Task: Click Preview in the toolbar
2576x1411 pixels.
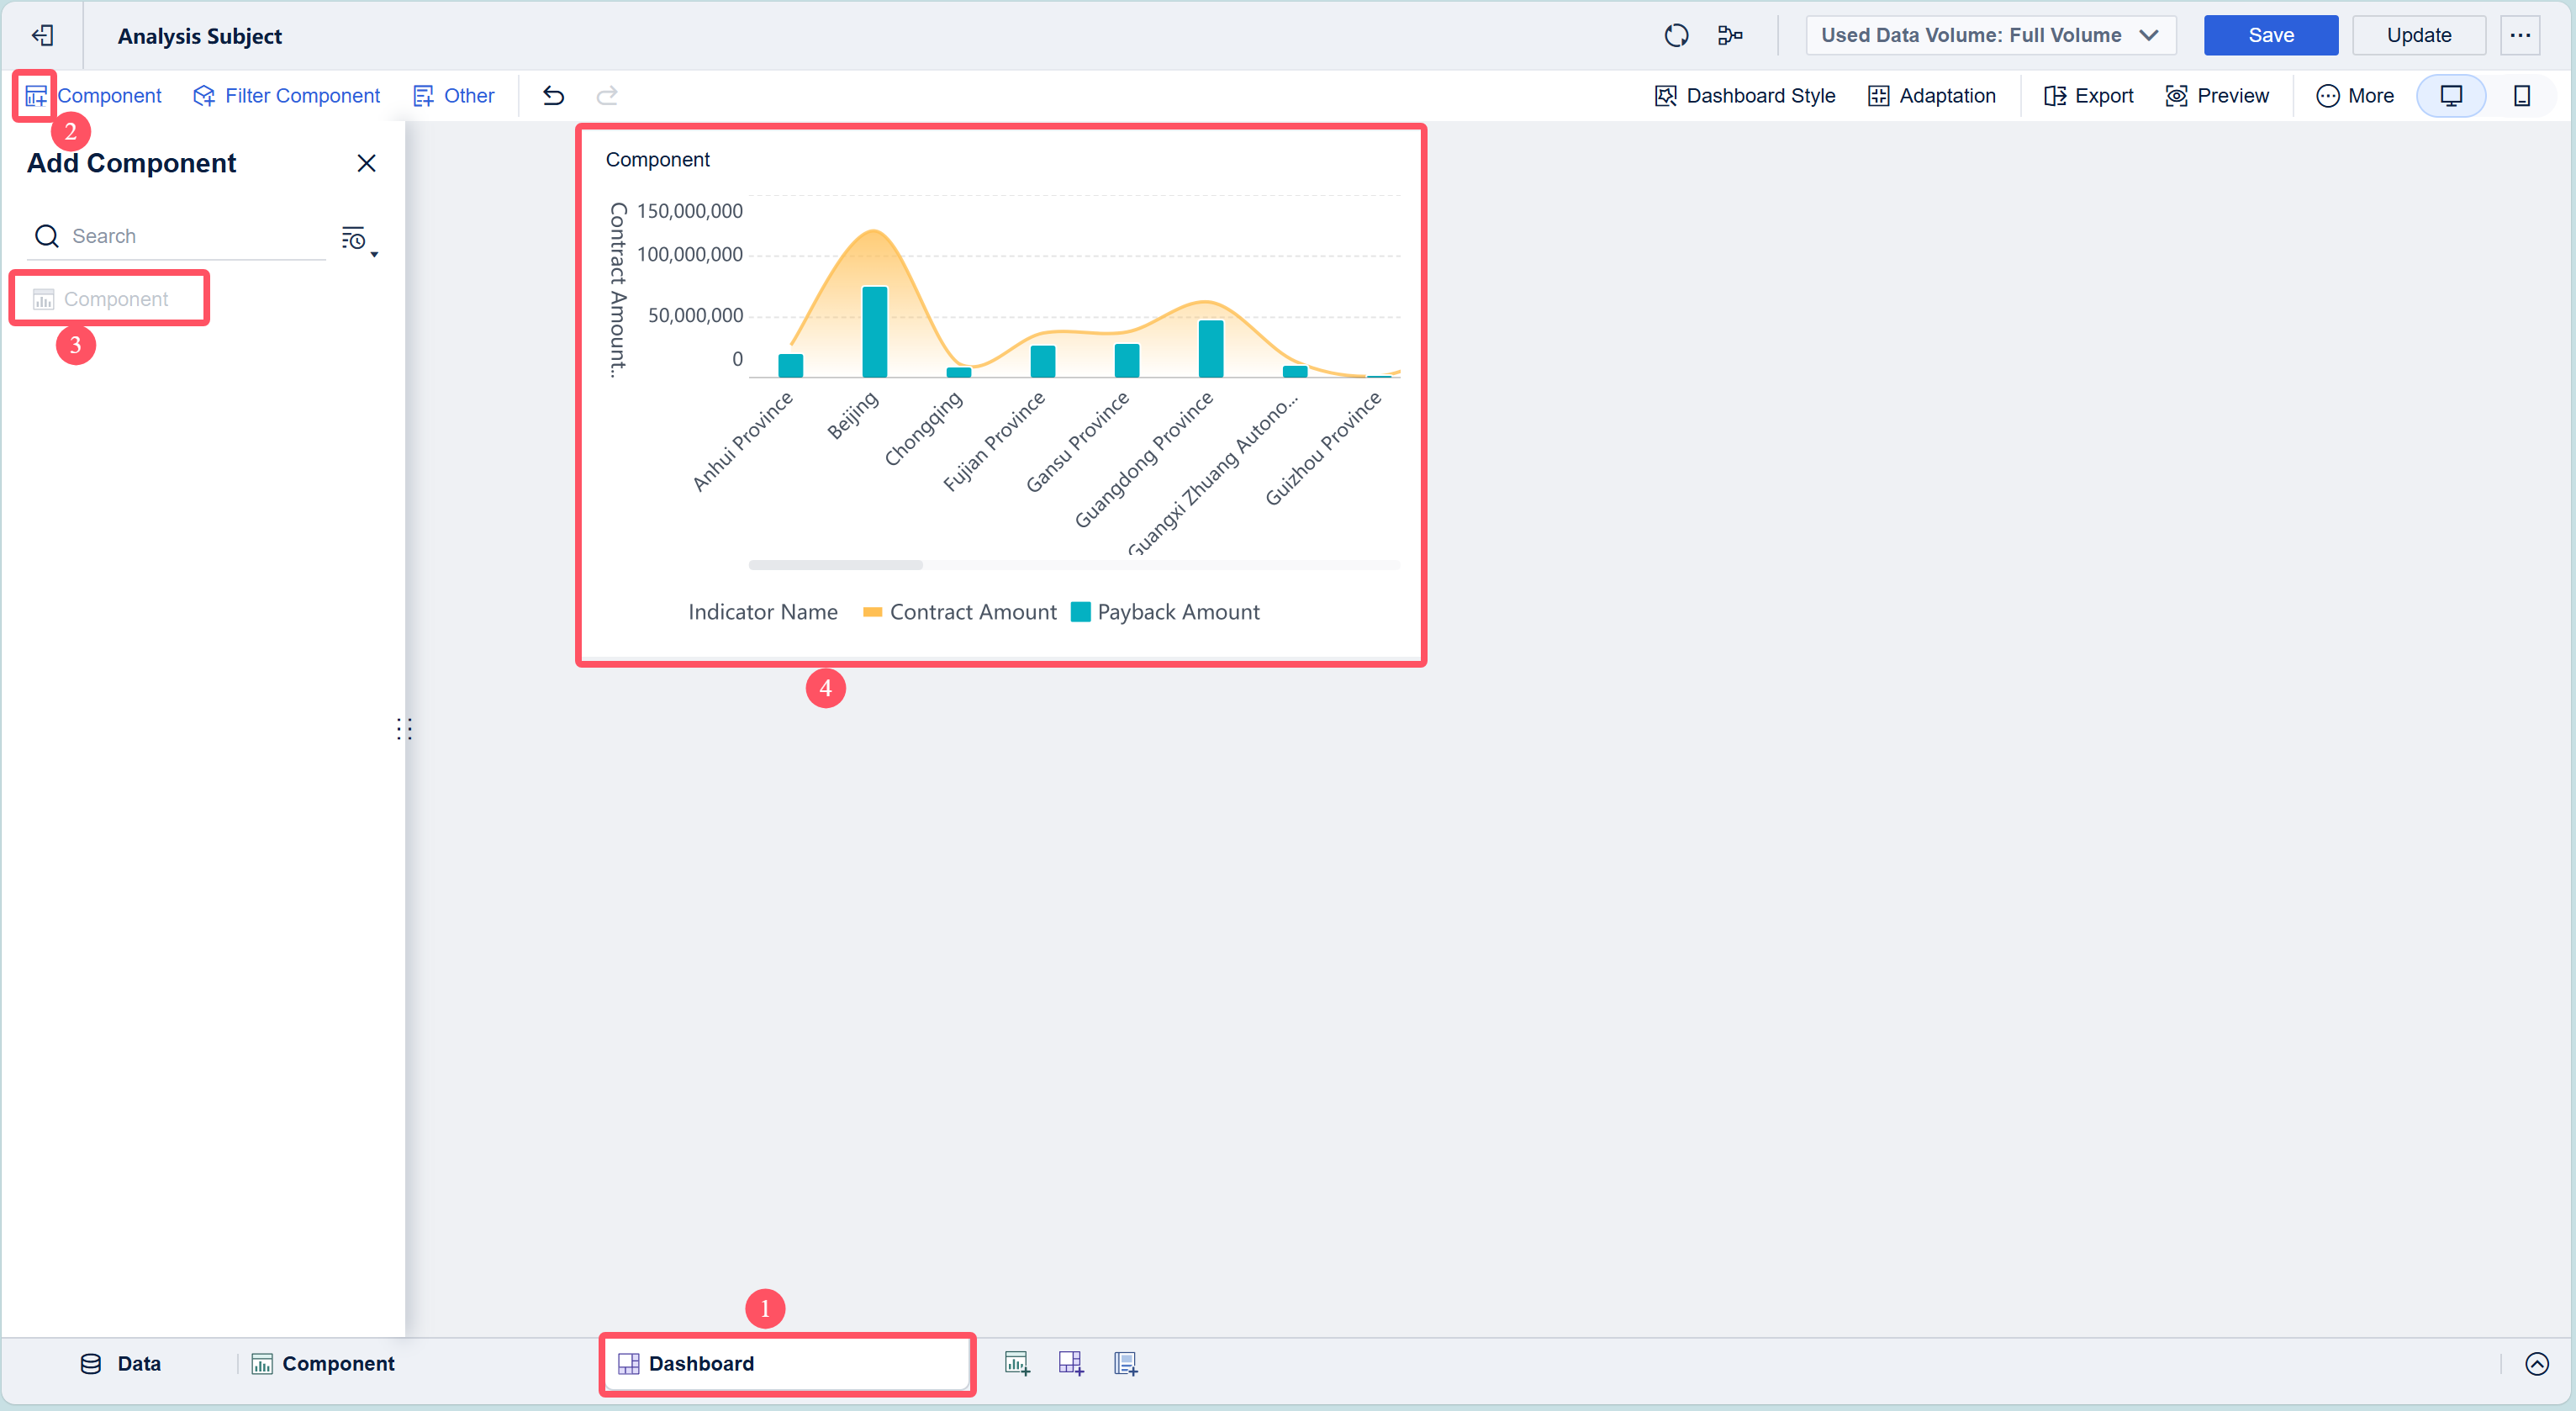Action: coord(2217,96)
